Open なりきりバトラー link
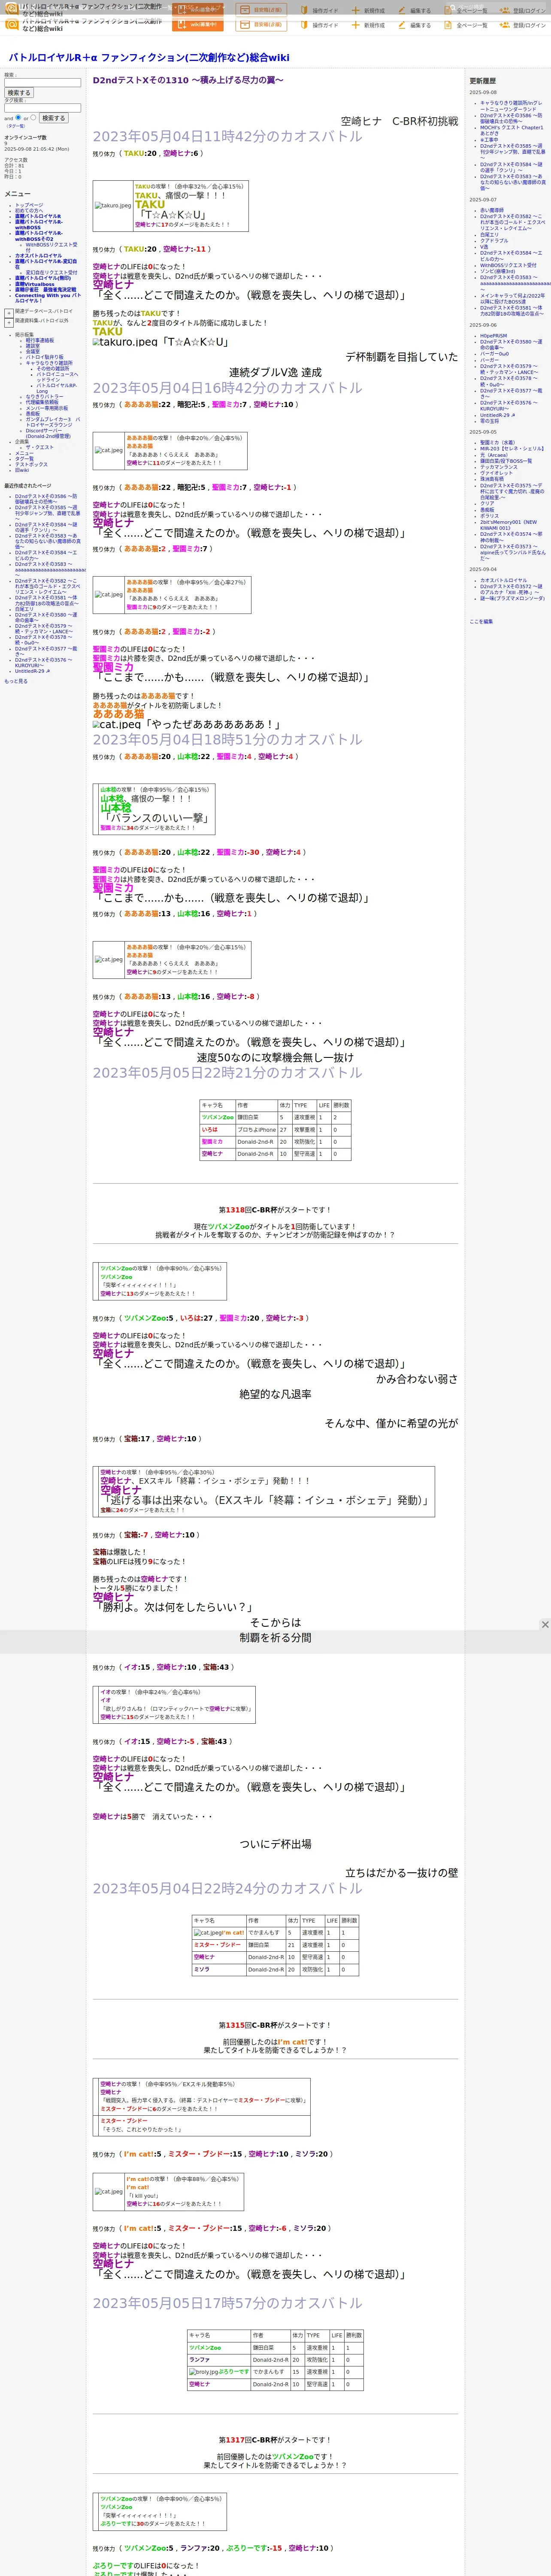 (44, 397)
